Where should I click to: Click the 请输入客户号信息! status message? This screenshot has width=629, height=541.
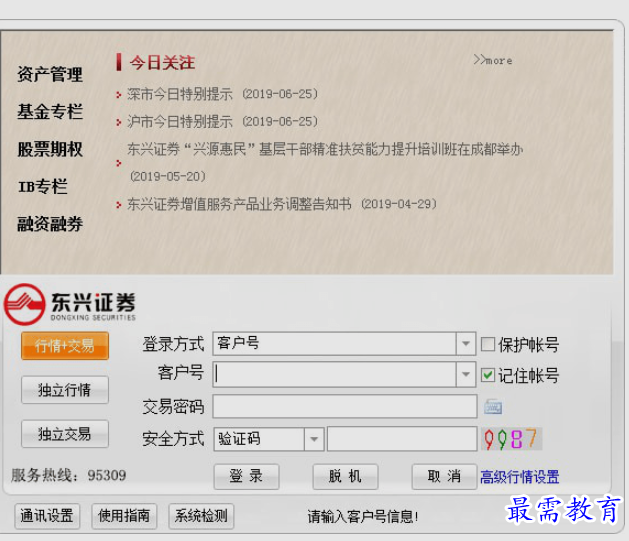click(x=363, y=517)
